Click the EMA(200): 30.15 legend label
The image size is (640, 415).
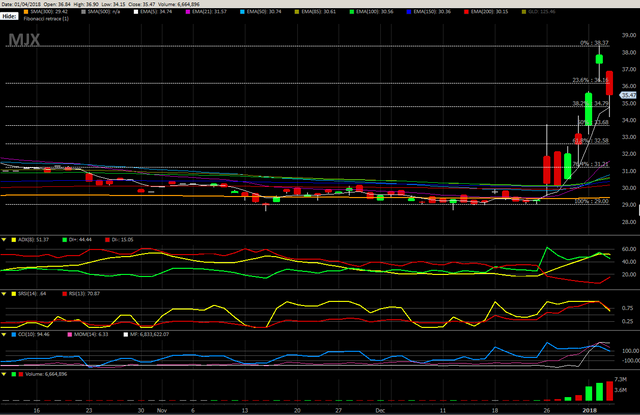[489, 12]
